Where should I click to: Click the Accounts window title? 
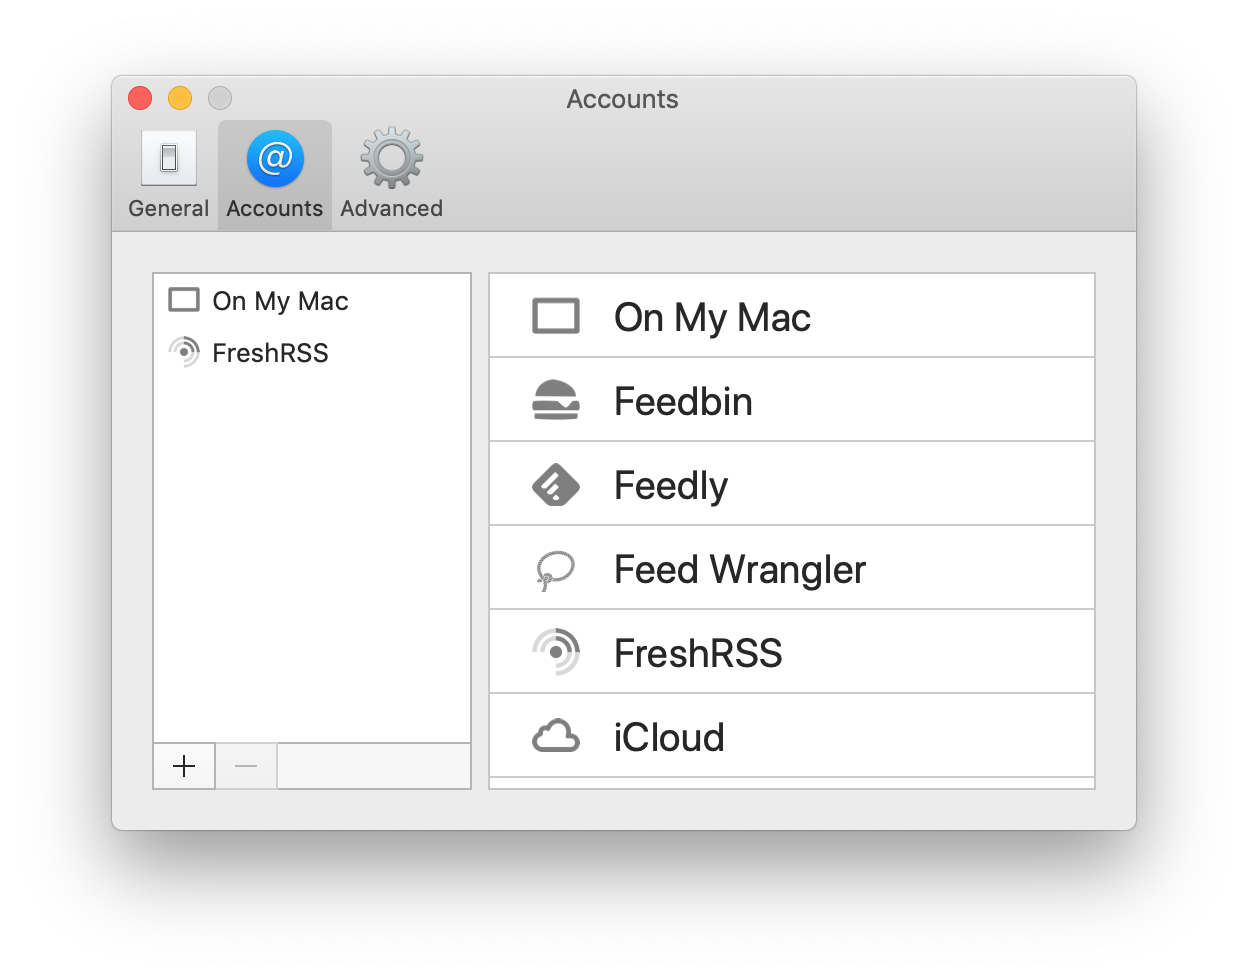[x=623, y=99]
